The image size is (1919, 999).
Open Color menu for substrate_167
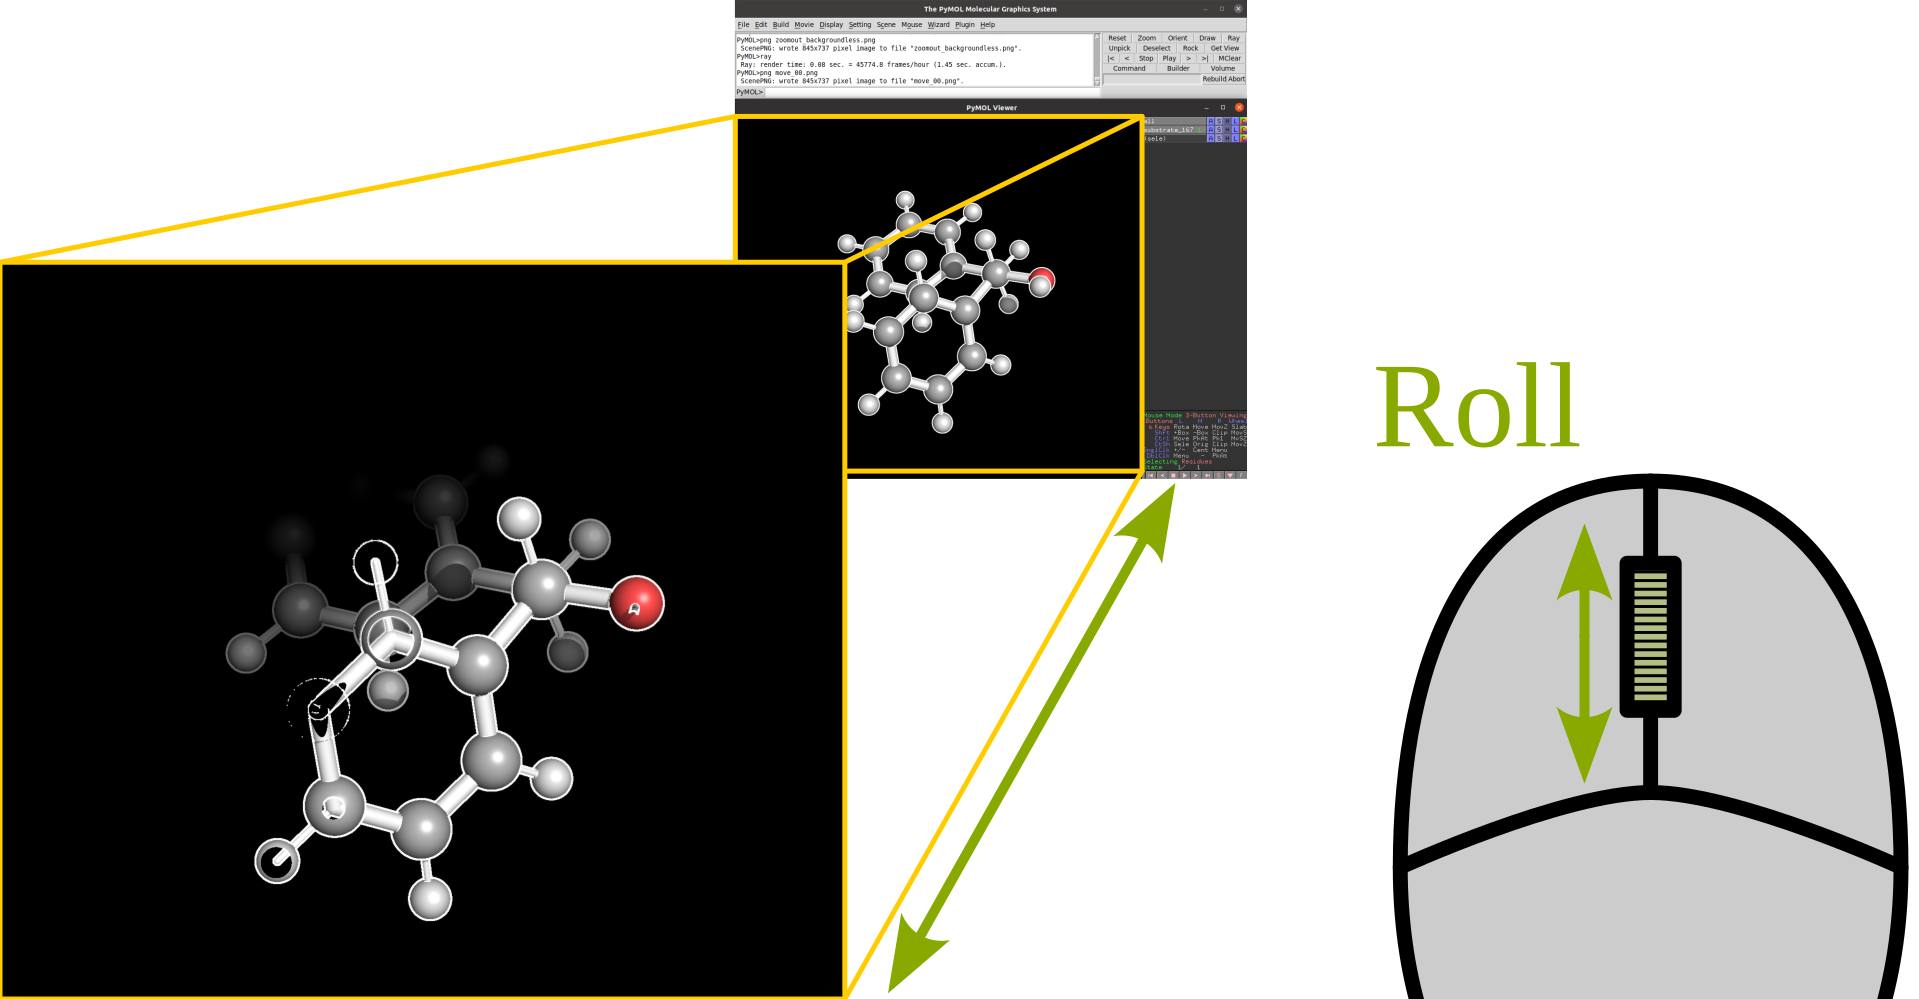pyautogui.click(x=1243, y=130)
